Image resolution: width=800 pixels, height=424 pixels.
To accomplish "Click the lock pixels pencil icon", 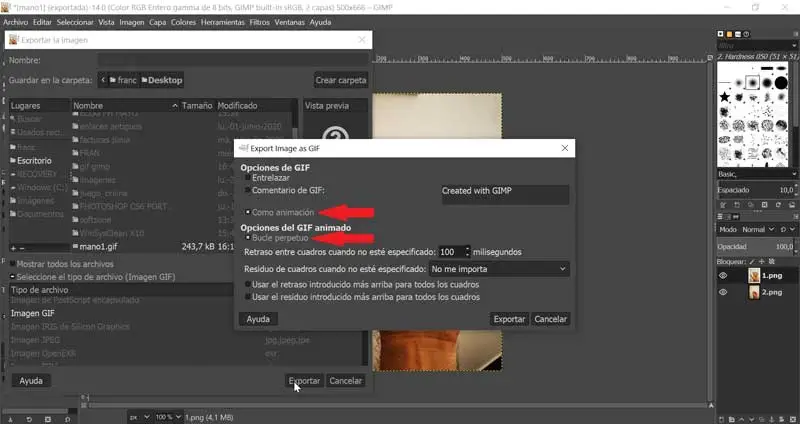I will click(x=752, y=262).
